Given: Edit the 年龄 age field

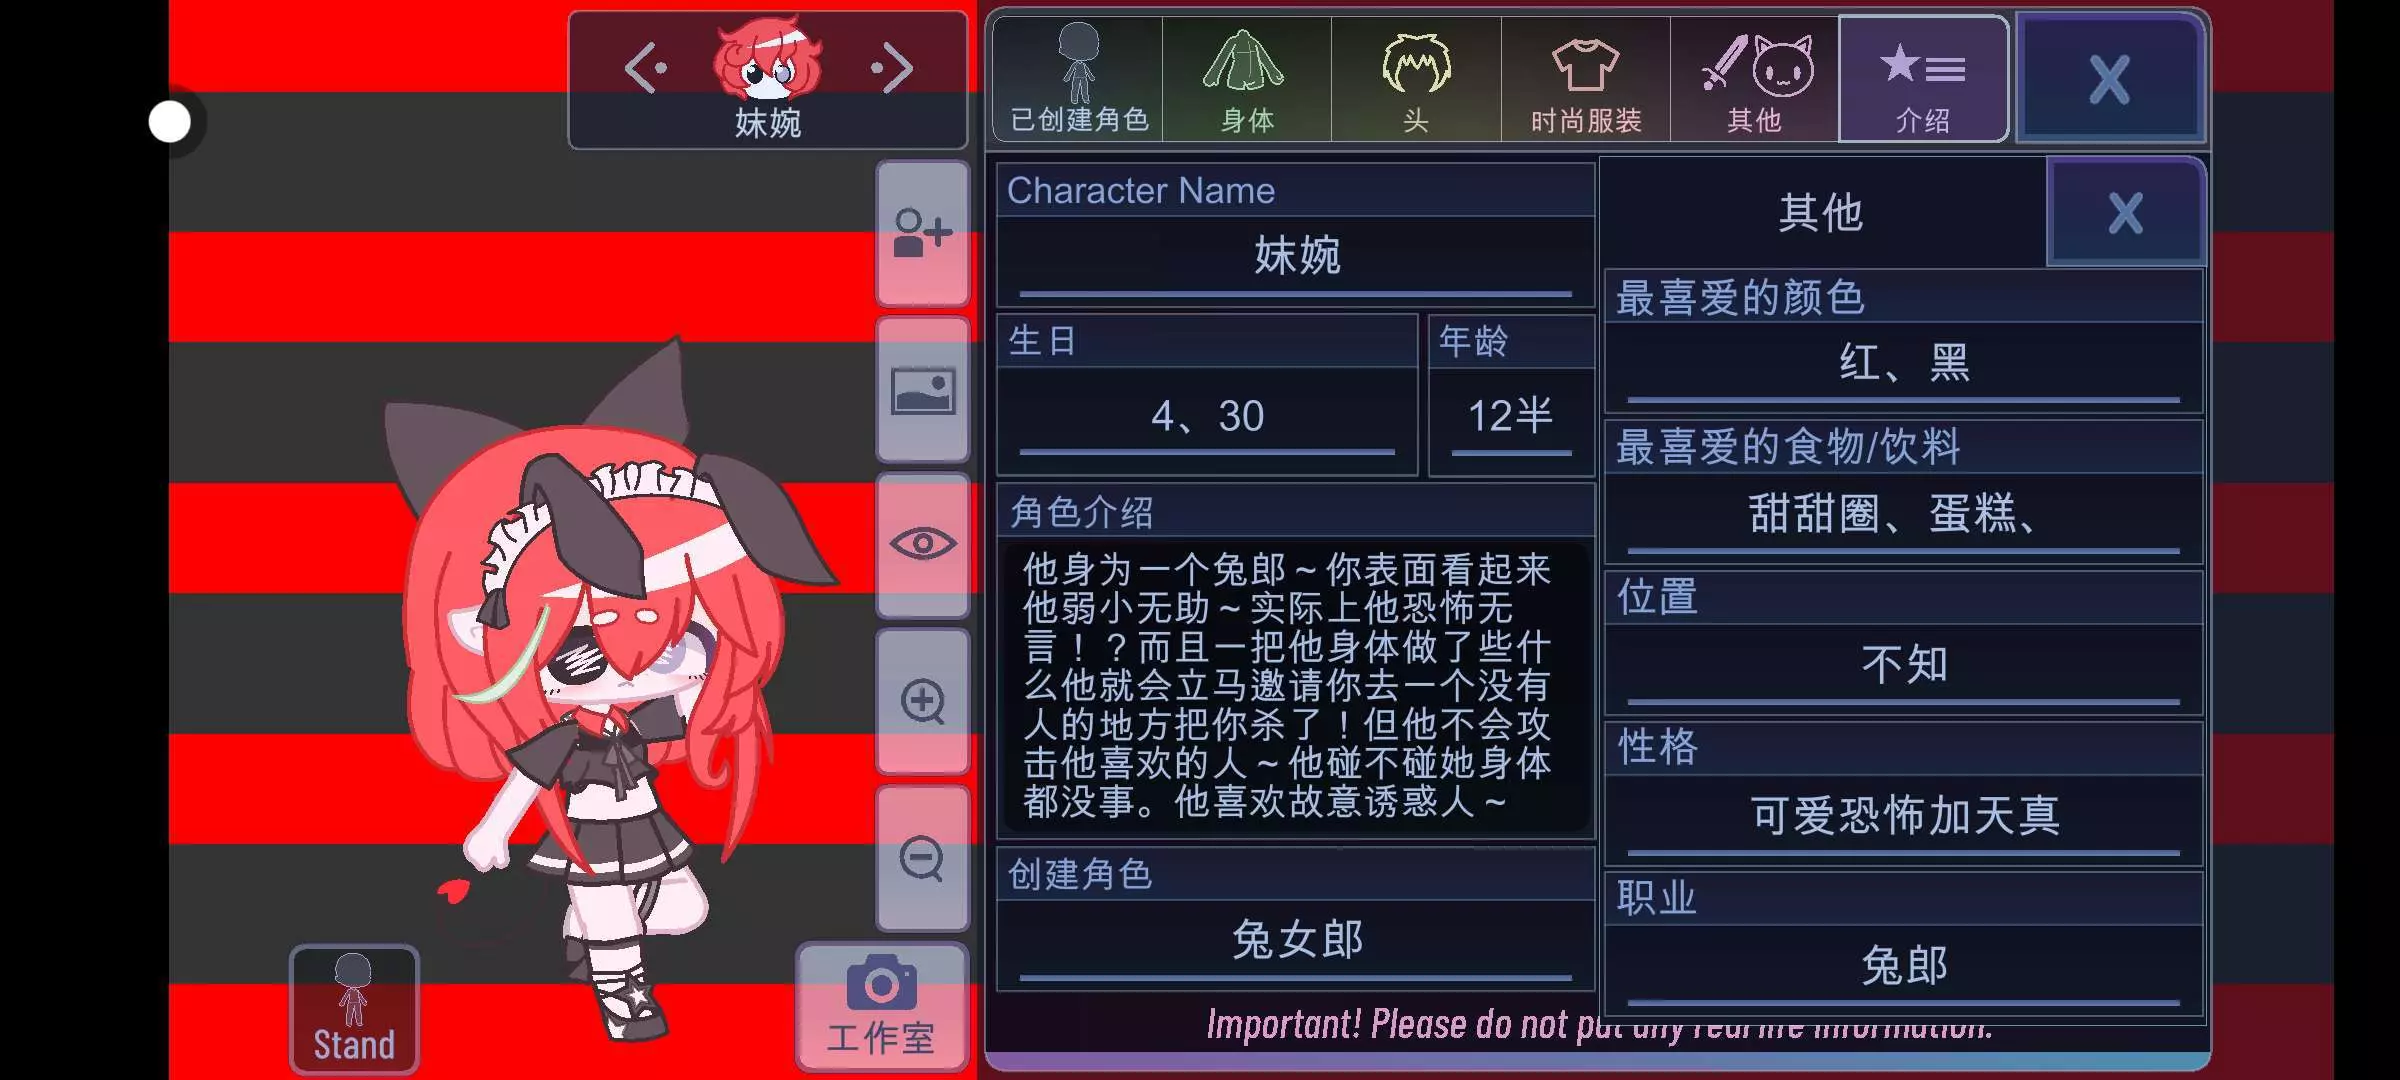Looking at the screenshot, I should pos(1511,419).
